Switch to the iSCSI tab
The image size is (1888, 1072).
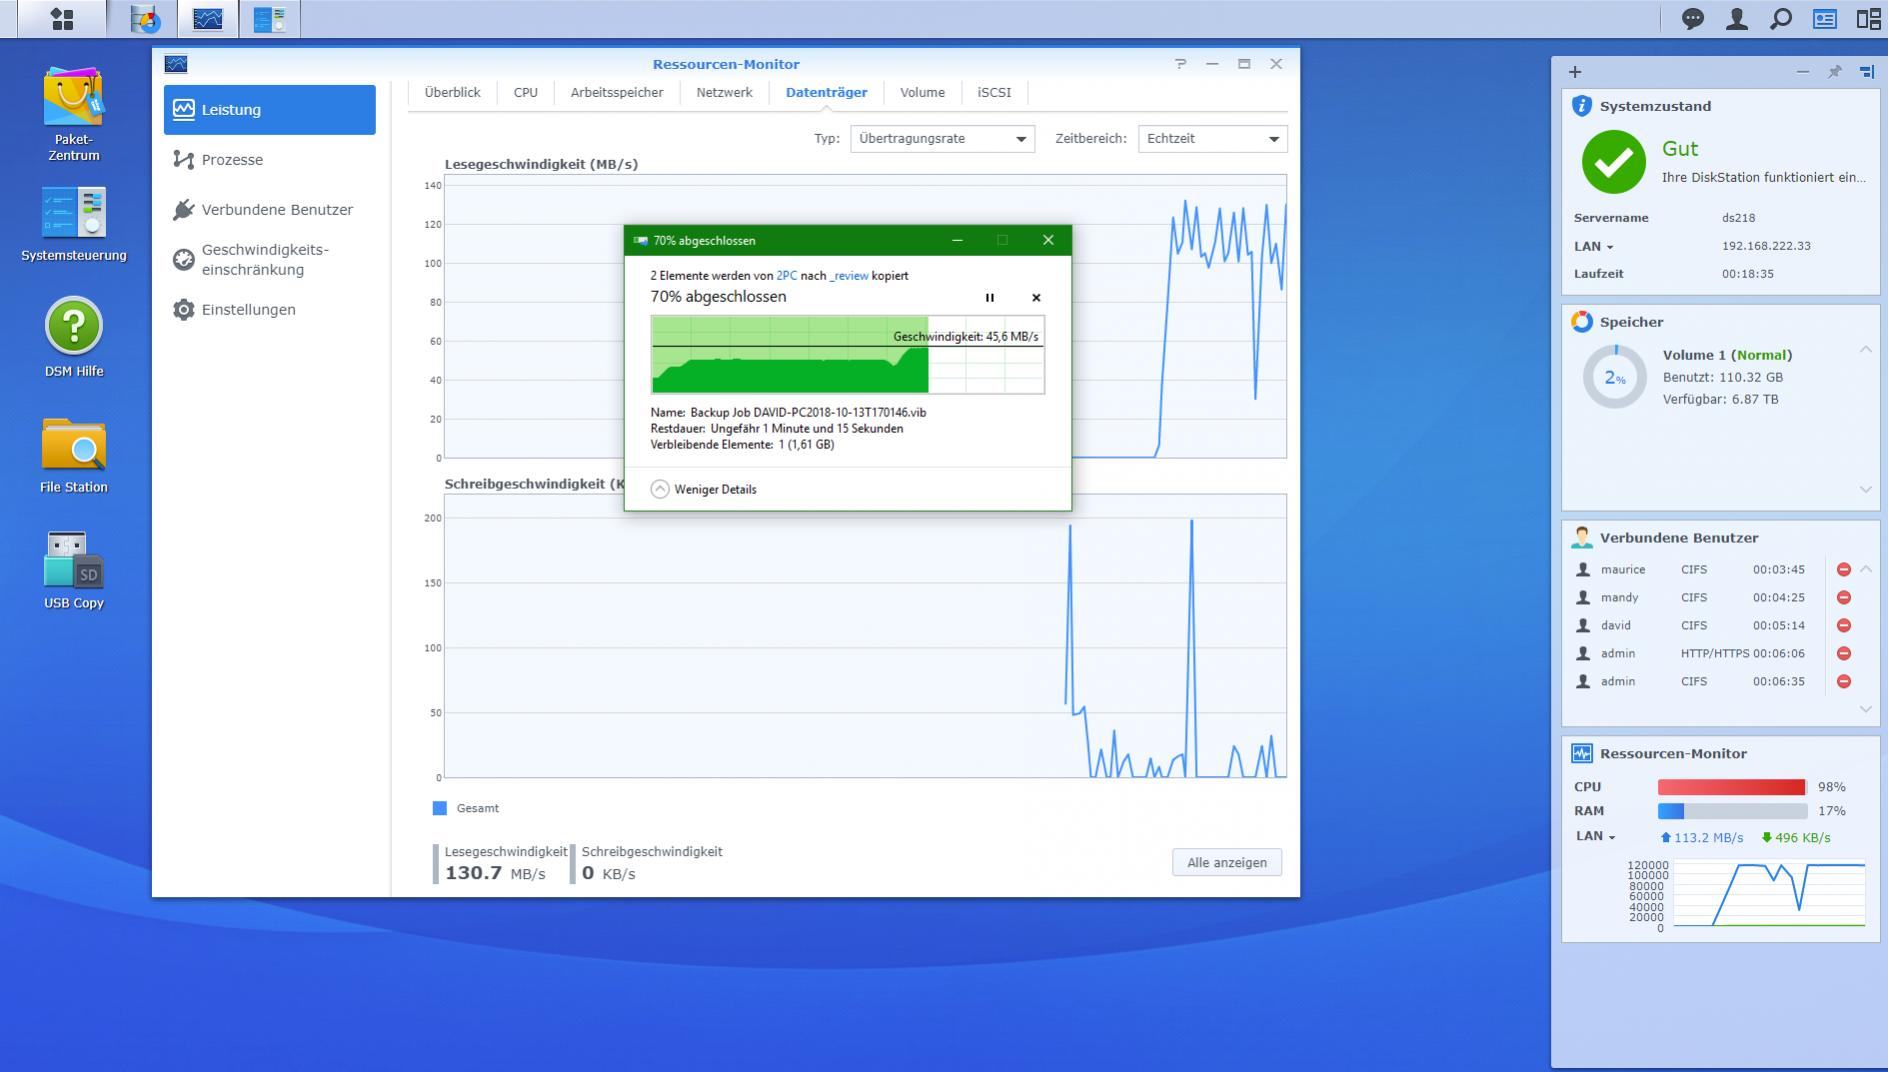tap(994, 92)
